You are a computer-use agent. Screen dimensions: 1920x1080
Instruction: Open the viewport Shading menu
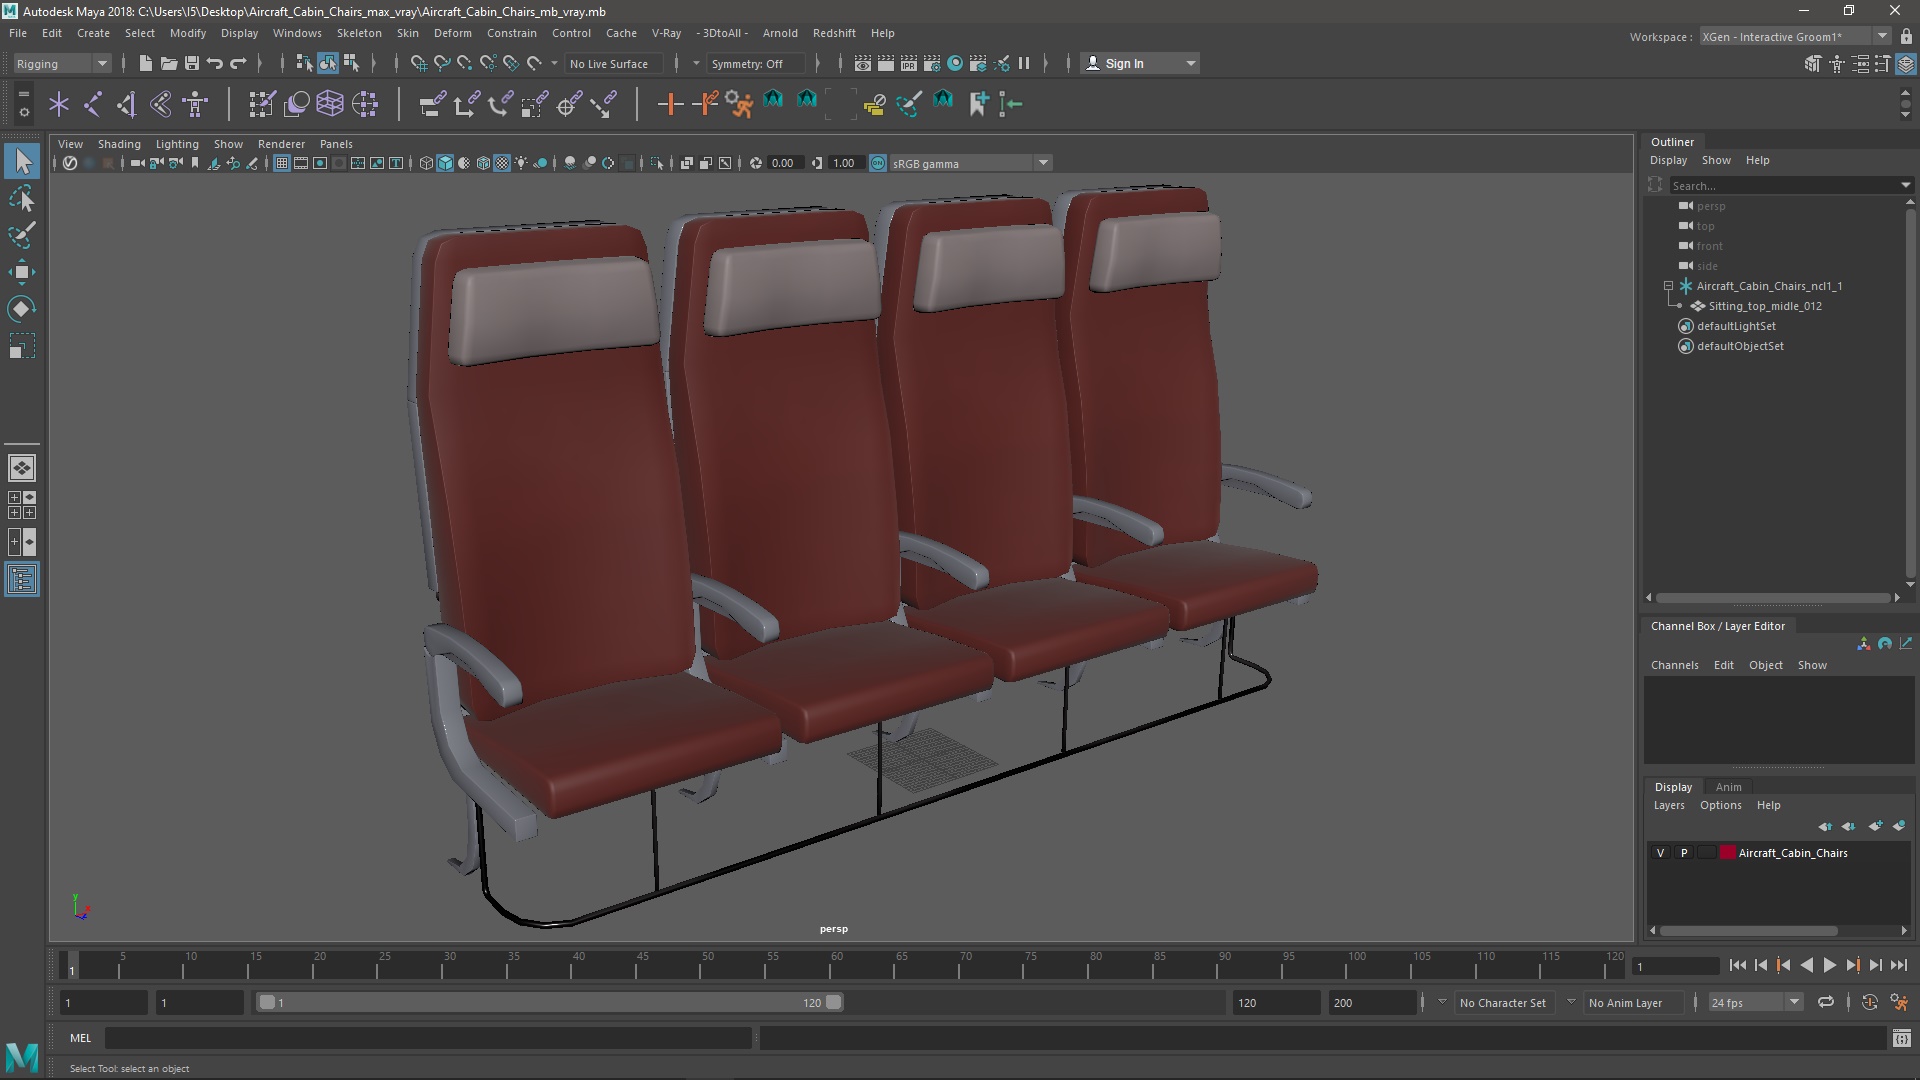point(119,144)
